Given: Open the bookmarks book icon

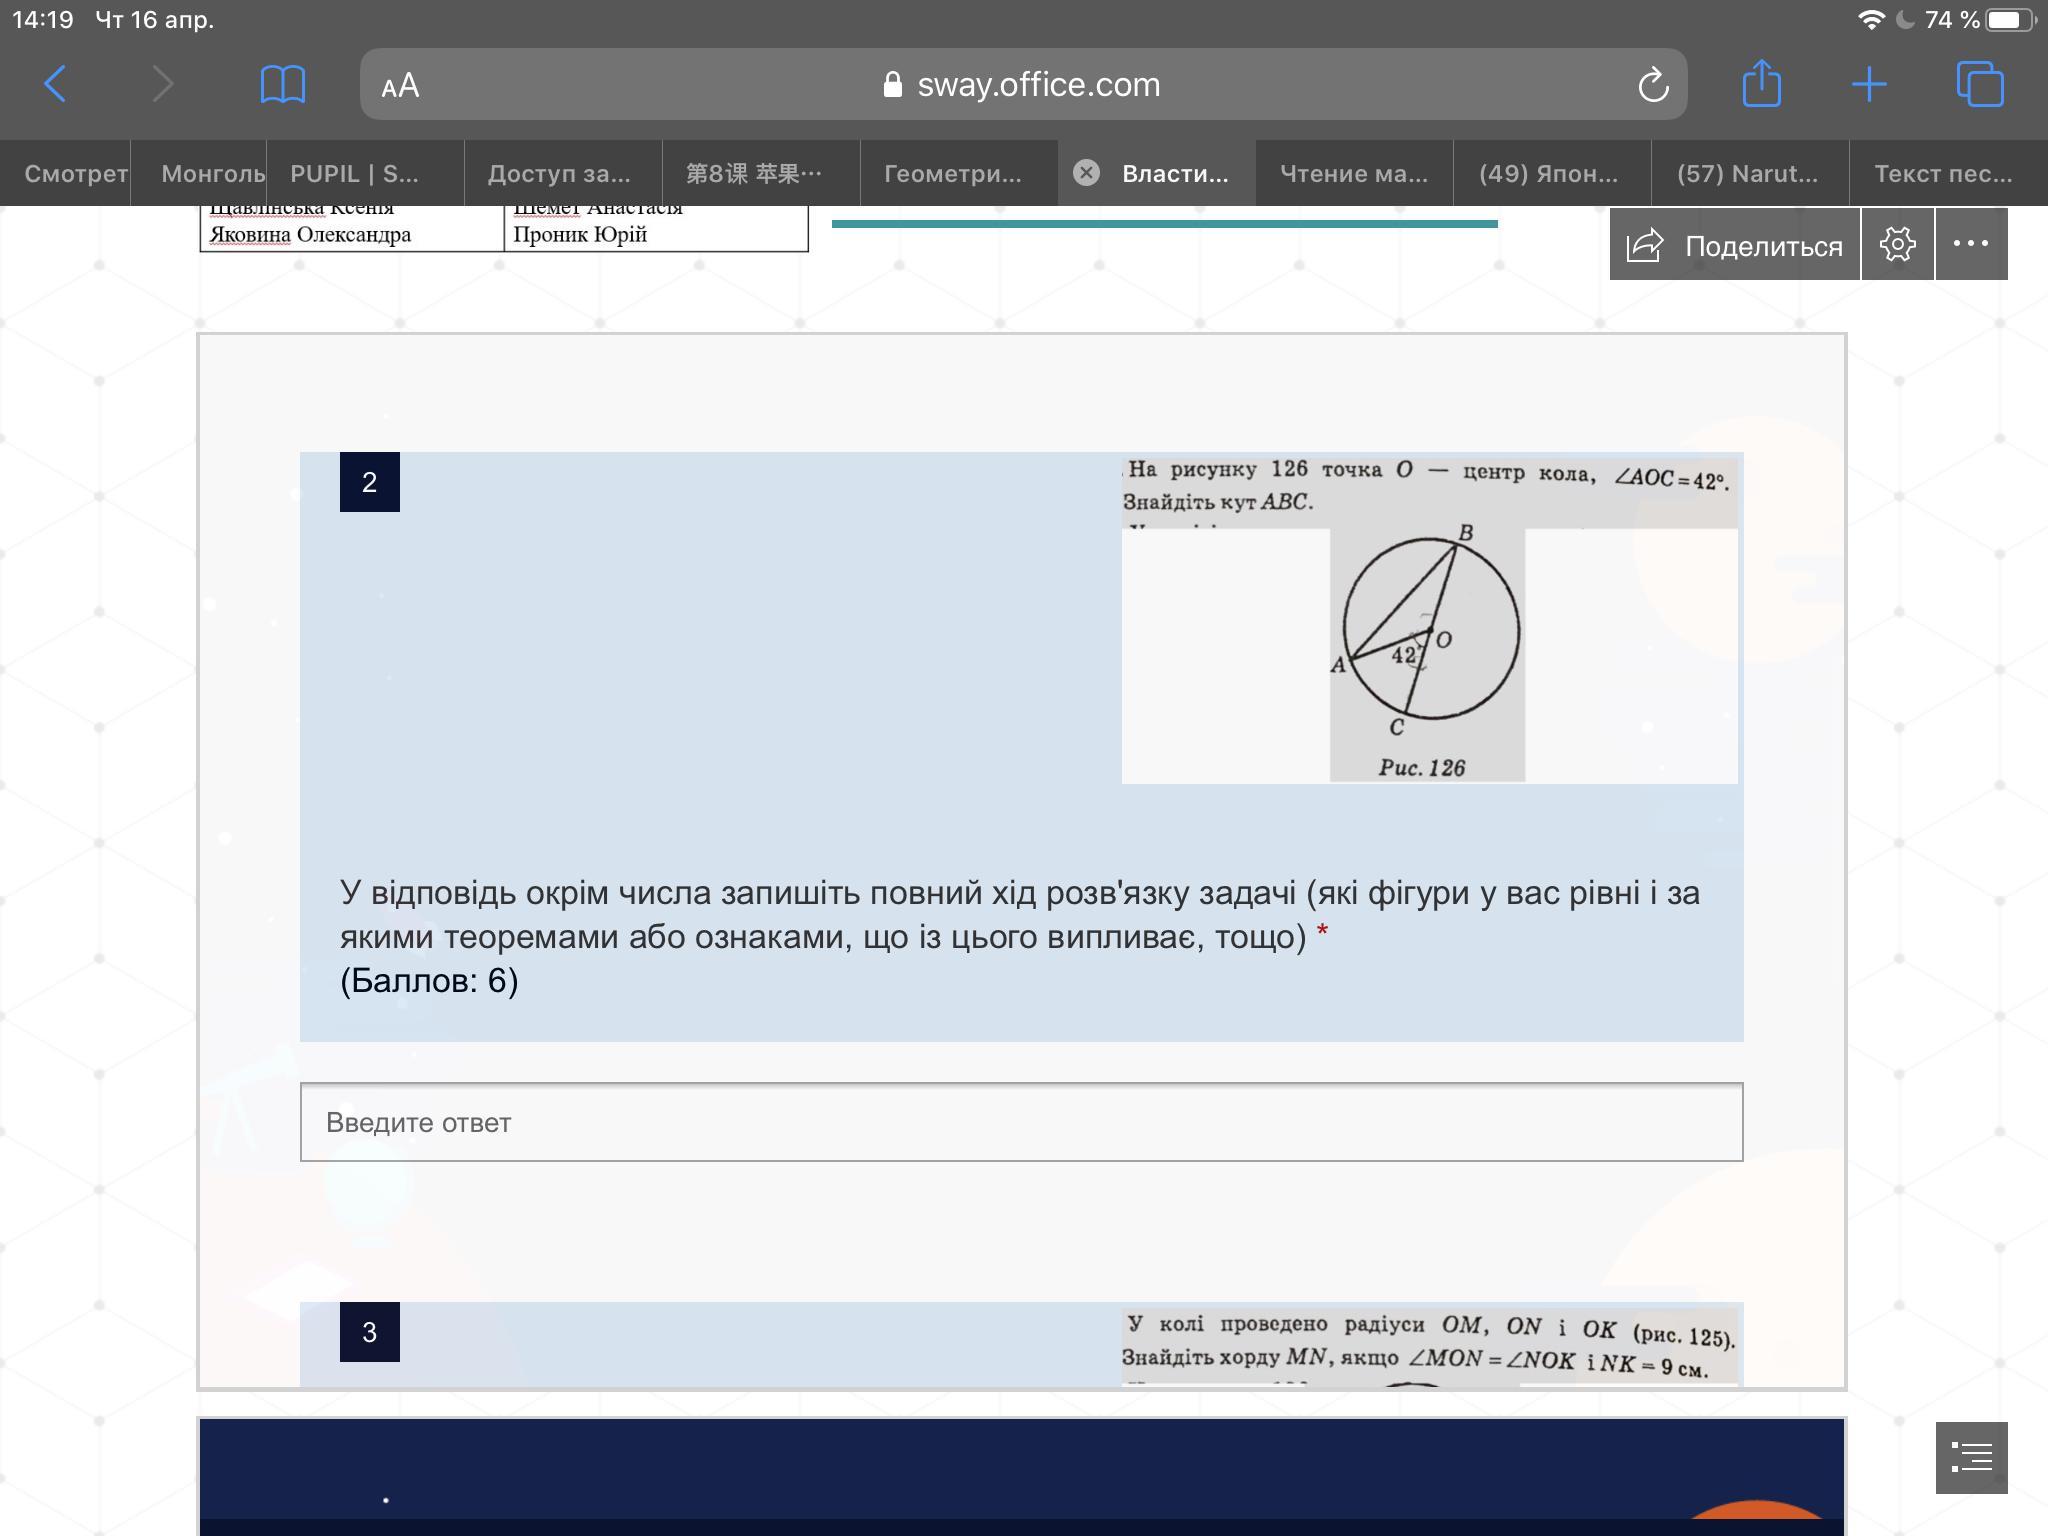Looking at the screenshot, I should [x=282, y=84].
